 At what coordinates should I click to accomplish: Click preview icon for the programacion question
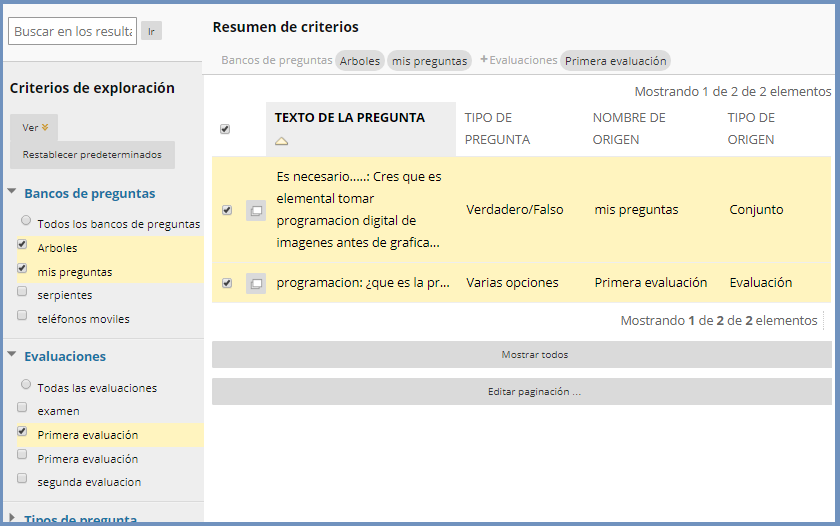(x=256, y=283)
